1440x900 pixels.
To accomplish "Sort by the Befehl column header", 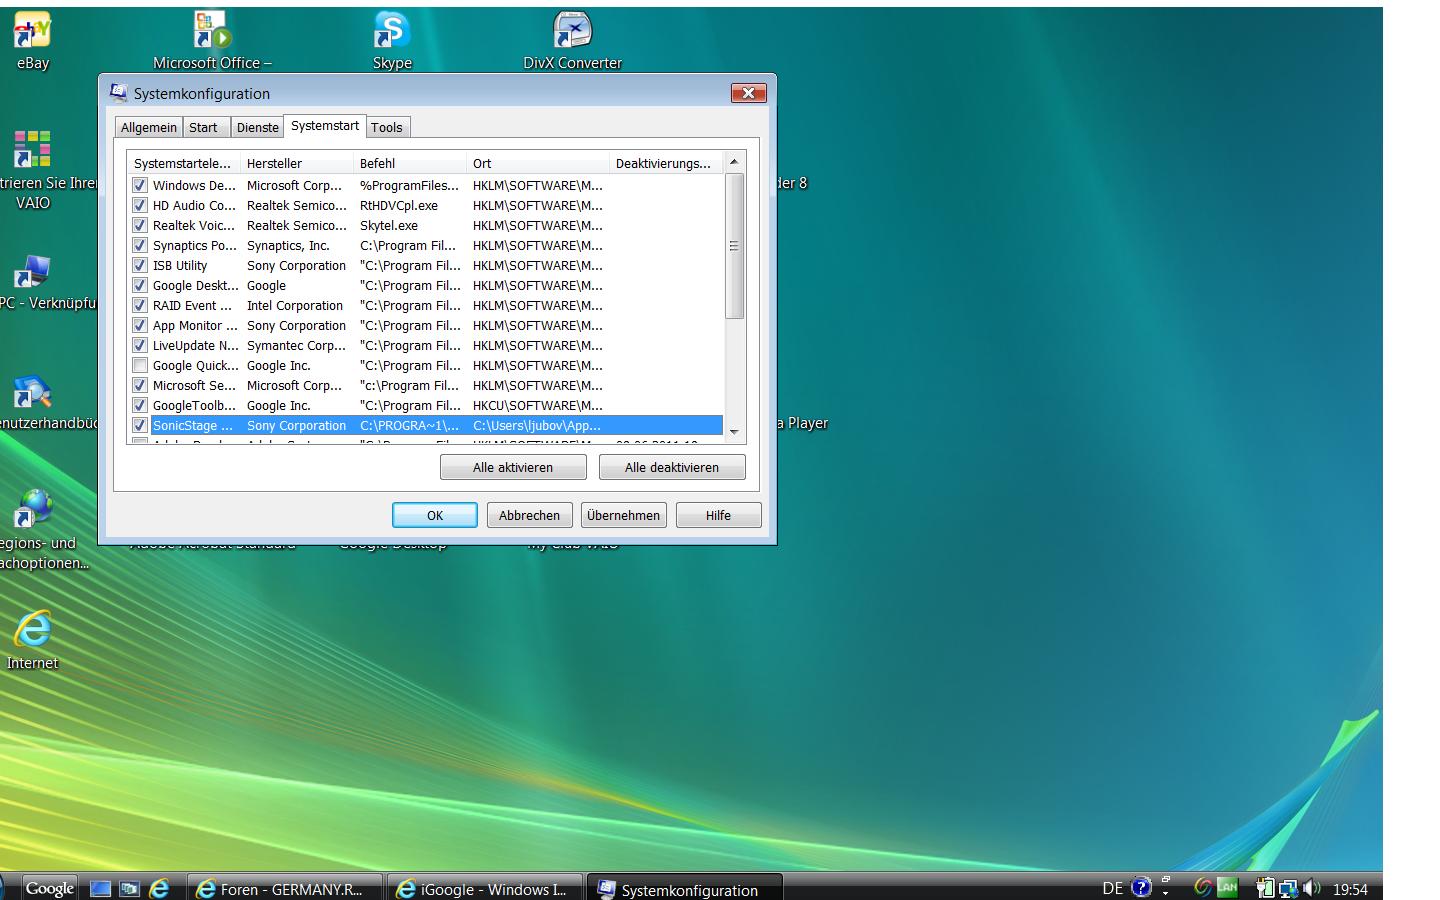I will coord(410,163).
